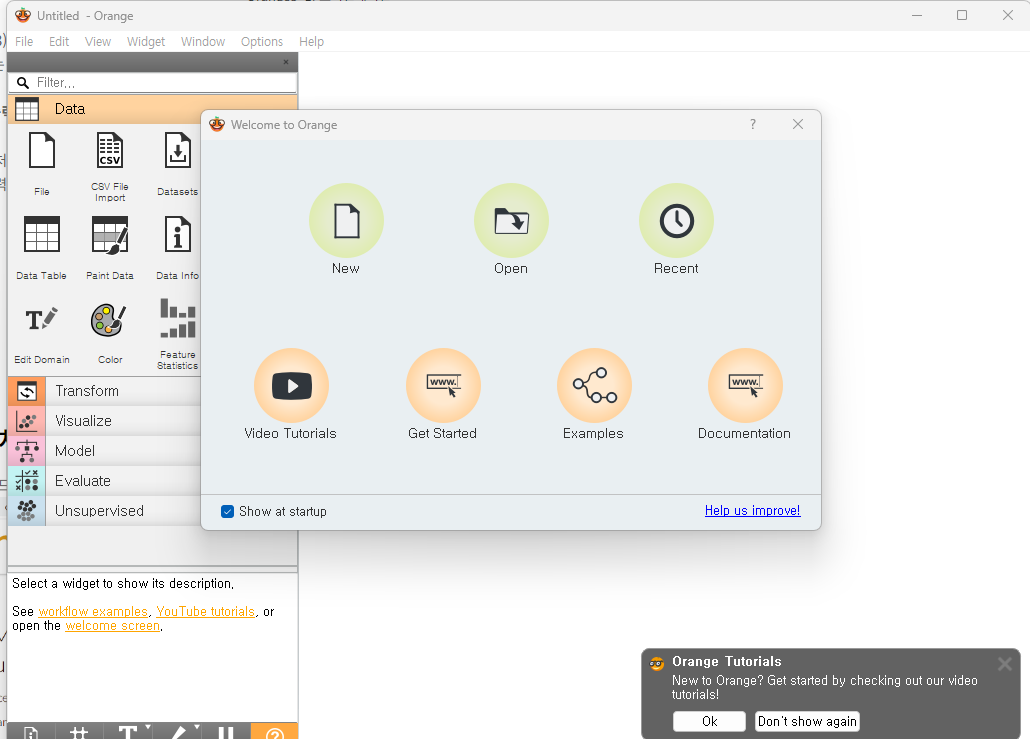Toggle the grid alignment toolbar icon

(x=79, y=731)
